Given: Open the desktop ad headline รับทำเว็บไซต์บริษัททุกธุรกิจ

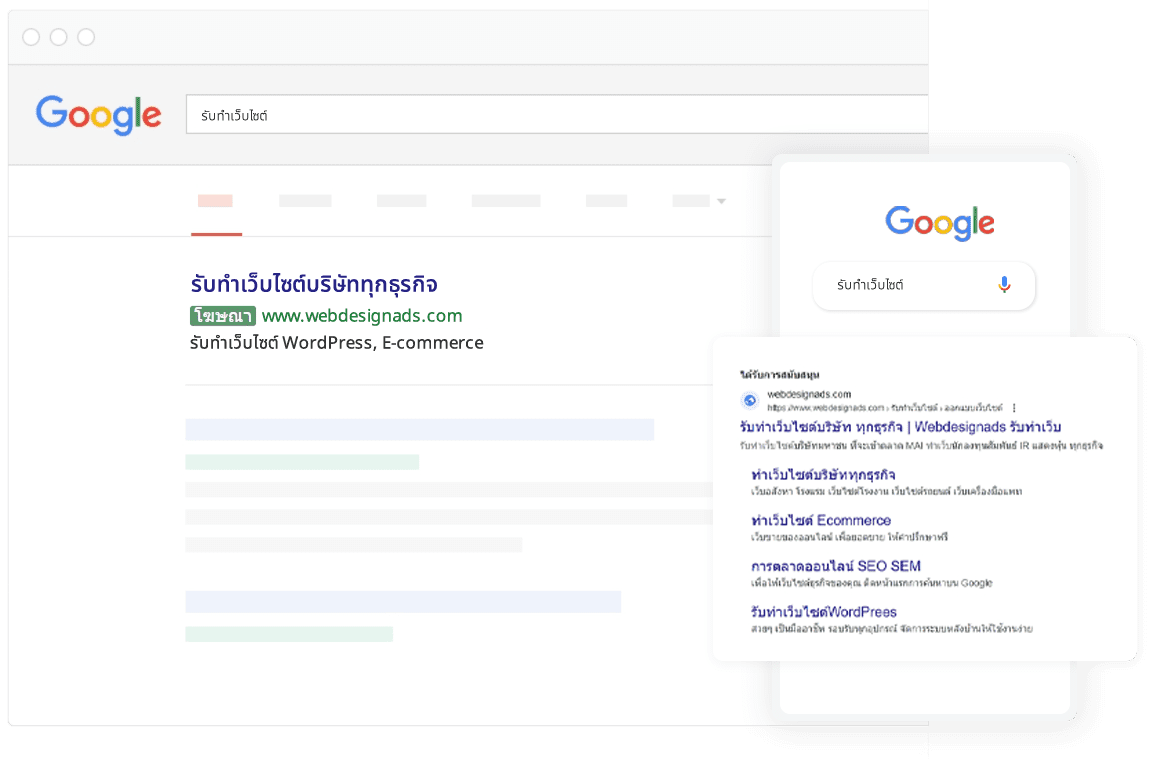Looking at the screenshot, I should coord(314,285).
